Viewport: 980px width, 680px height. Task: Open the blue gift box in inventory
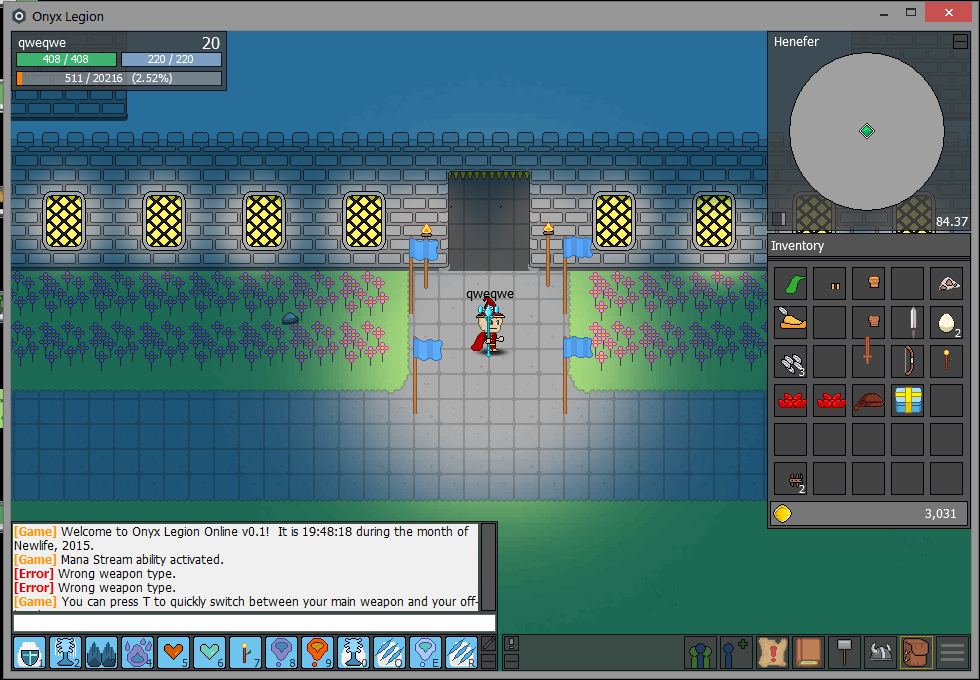click(908, 401)
